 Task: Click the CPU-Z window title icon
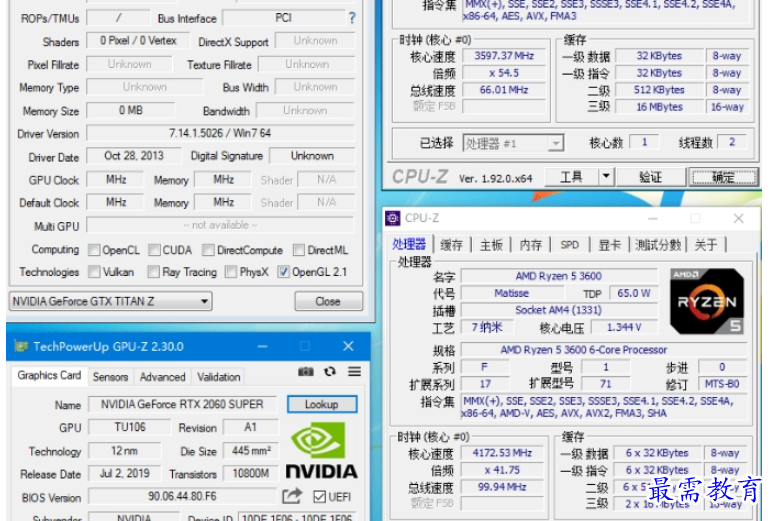click(x=392, y=218)
